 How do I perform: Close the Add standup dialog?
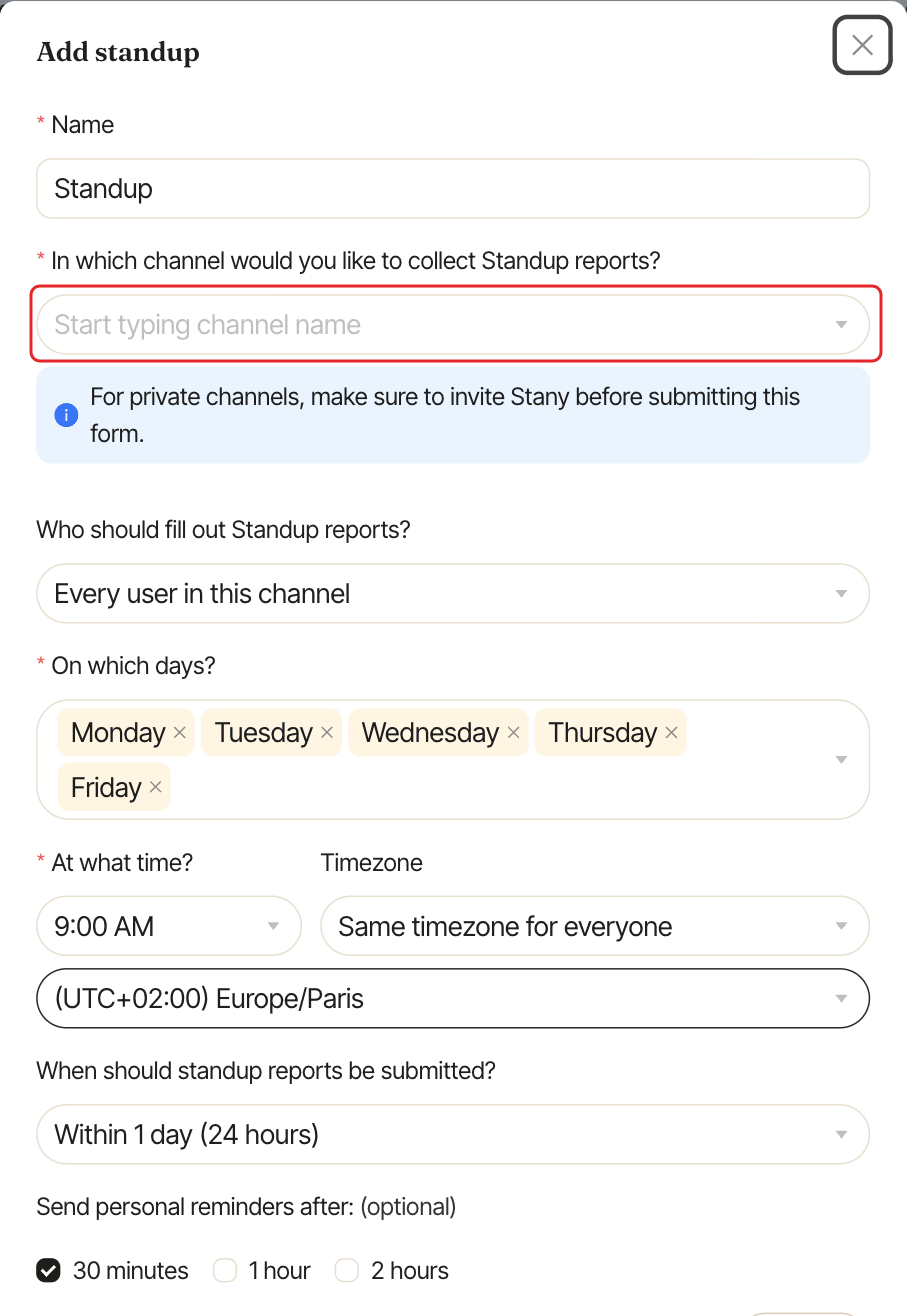pos(862,45)
